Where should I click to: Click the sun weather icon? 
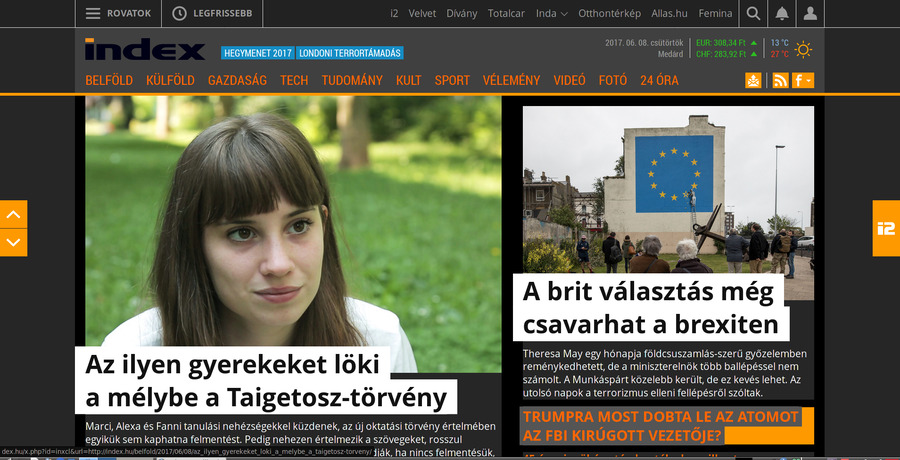pyautogui.click(x=803, y=49)
